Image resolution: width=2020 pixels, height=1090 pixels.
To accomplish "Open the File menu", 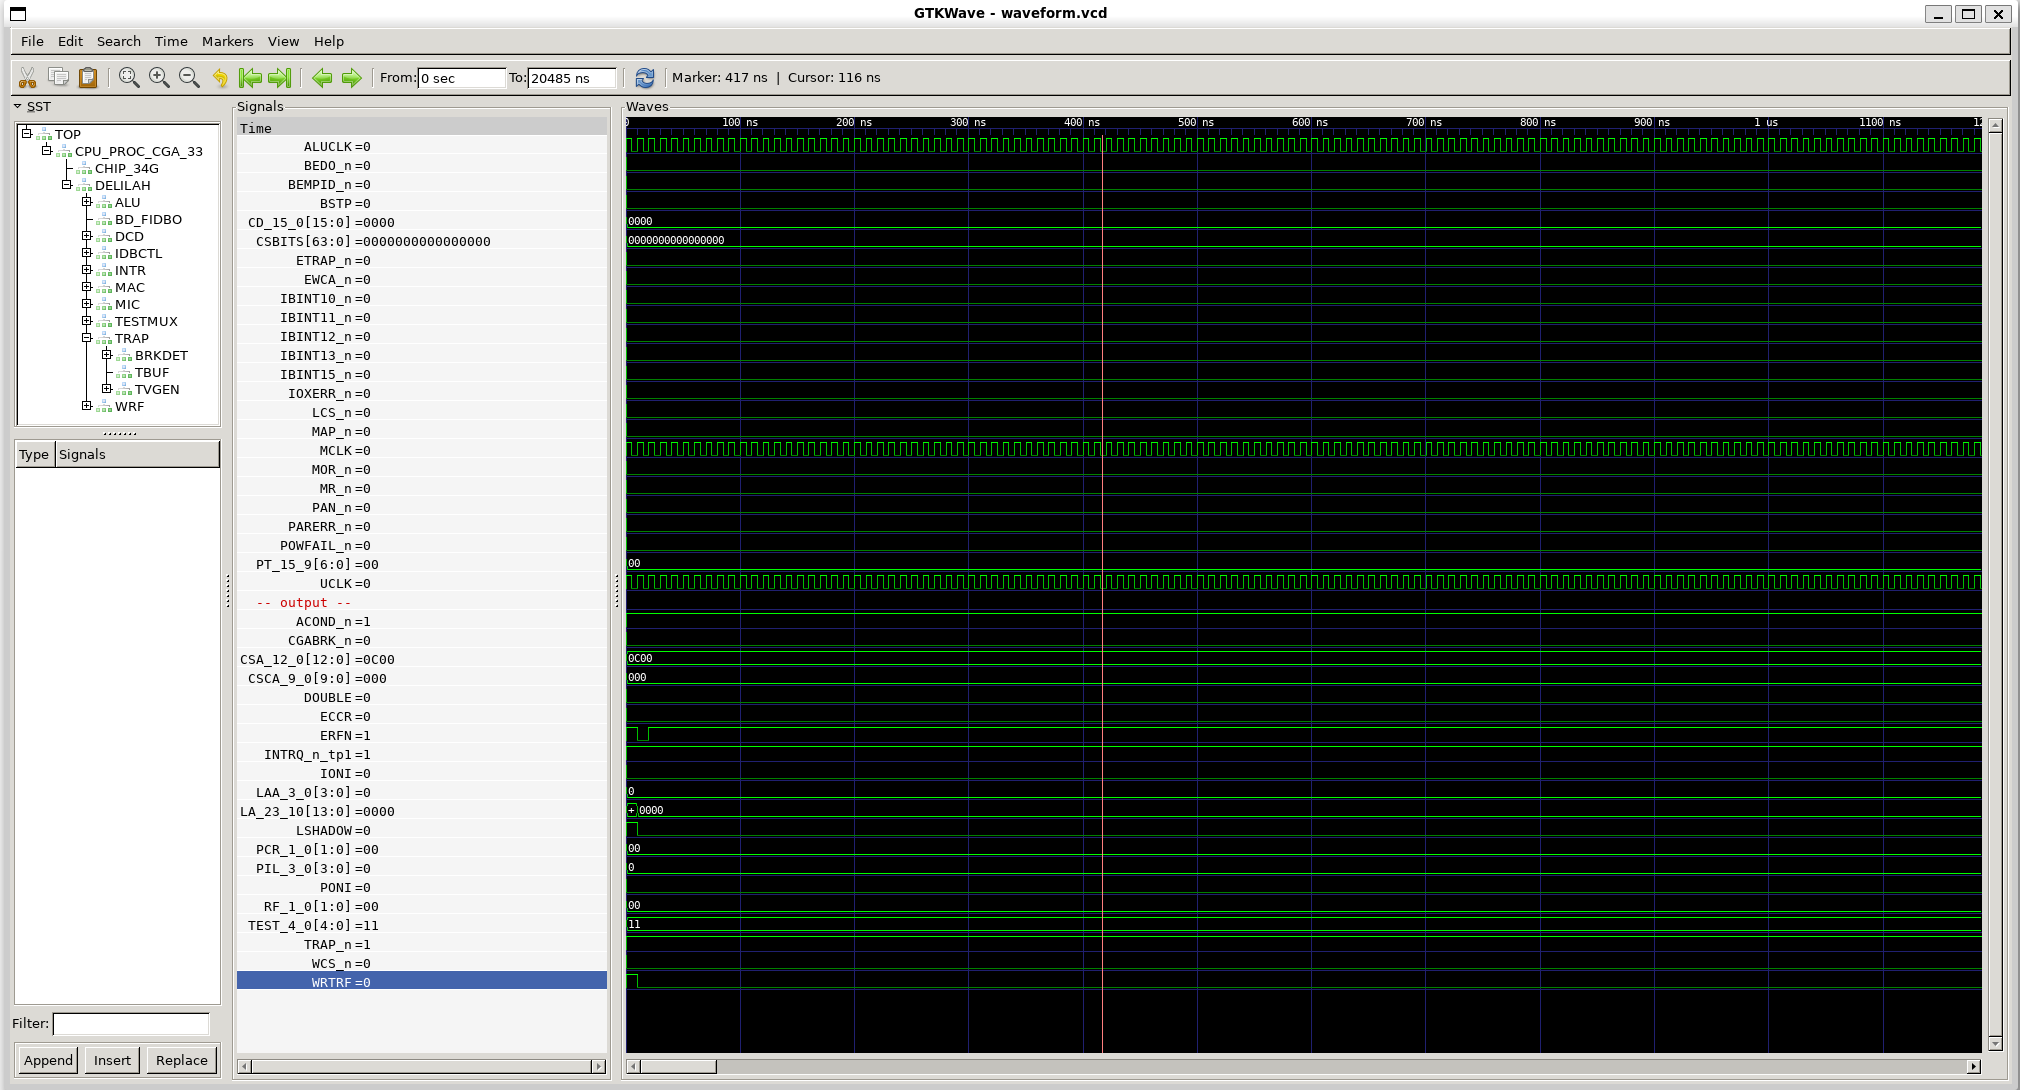I will [32, 41].
